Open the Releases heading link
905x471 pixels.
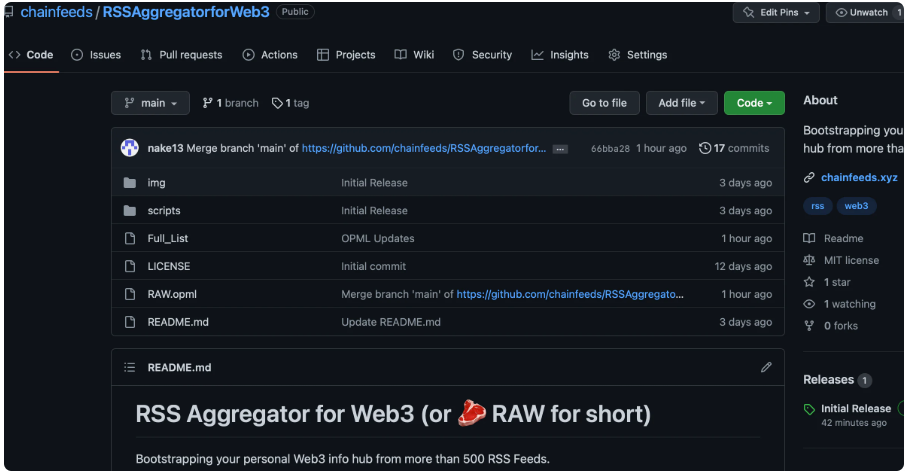828,380
